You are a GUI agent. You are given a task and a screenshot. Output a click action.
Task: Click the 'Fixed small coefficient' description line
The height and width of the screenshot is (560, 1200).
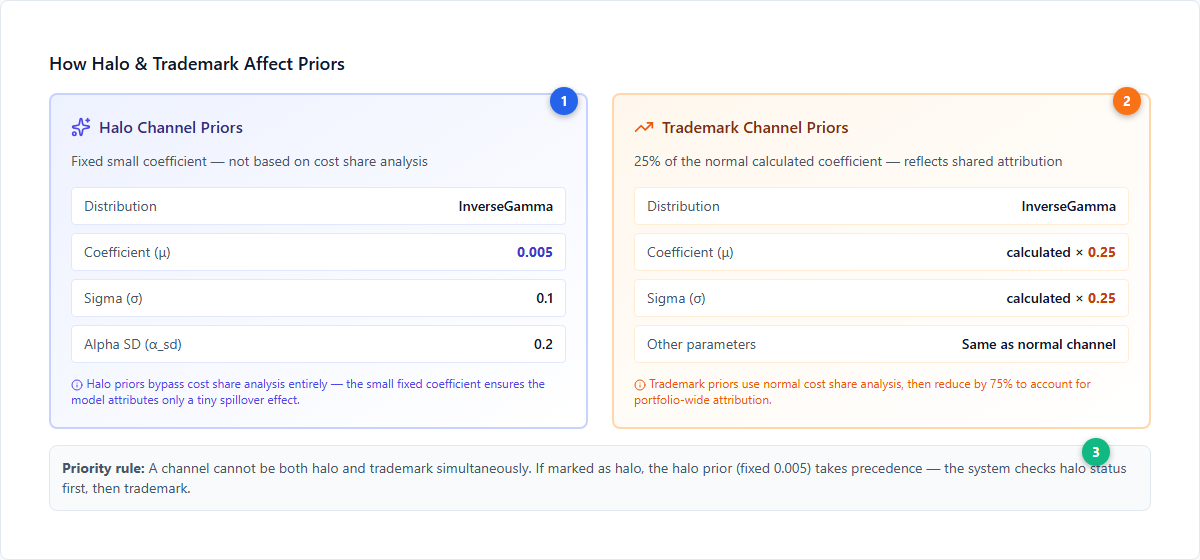(x=249, y=161)
